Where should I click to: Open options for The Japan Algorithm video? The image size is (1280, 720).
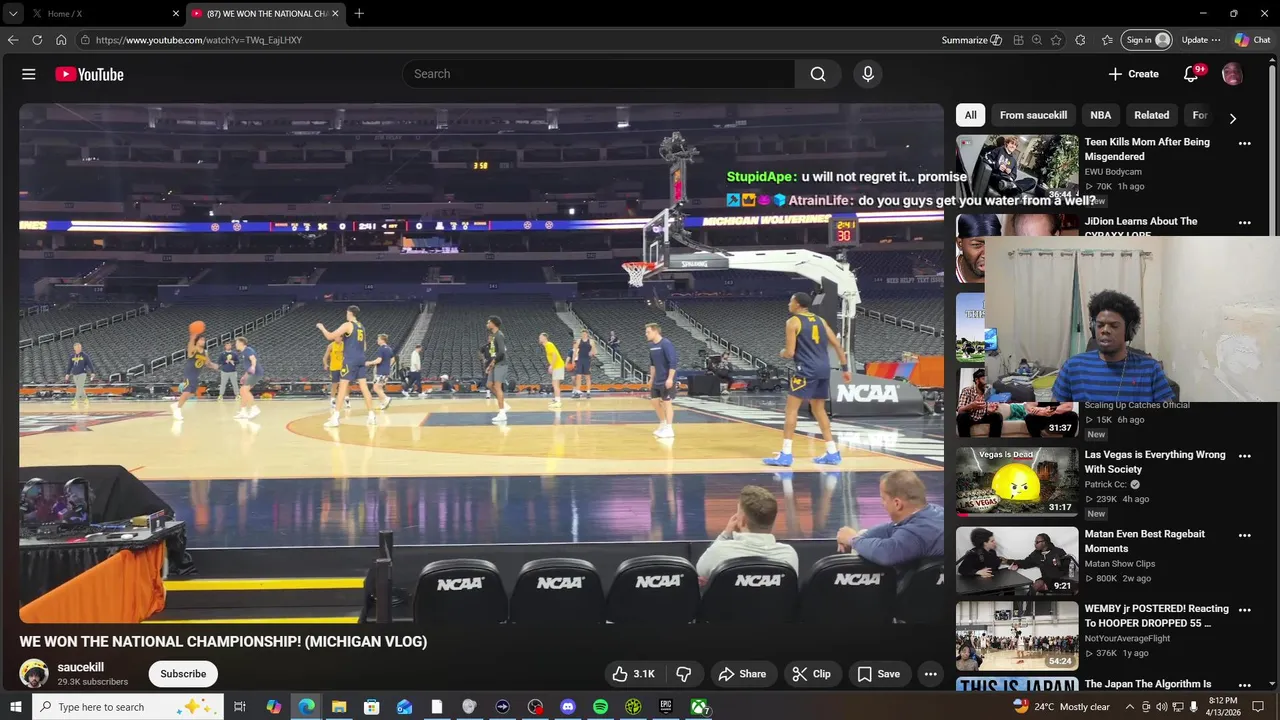point(1245,685)
